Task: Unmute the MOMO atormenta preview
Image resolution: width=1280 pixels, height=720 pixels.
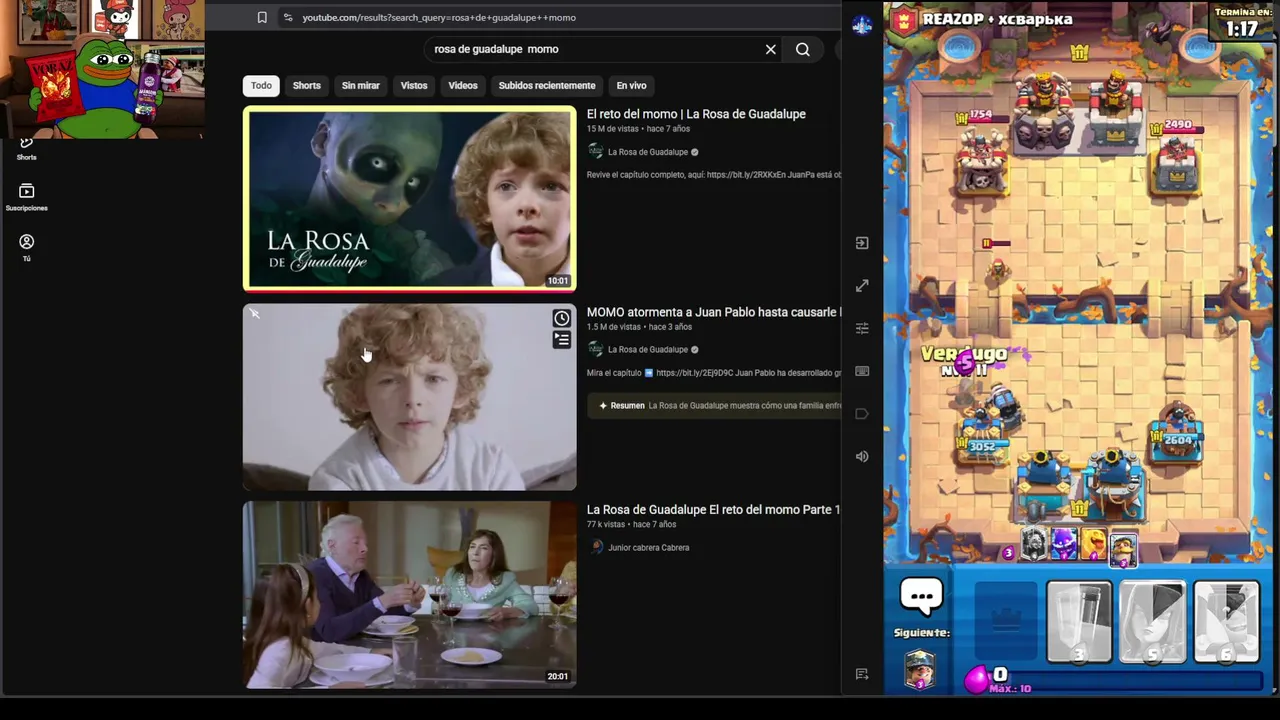Action: (255, 315)
